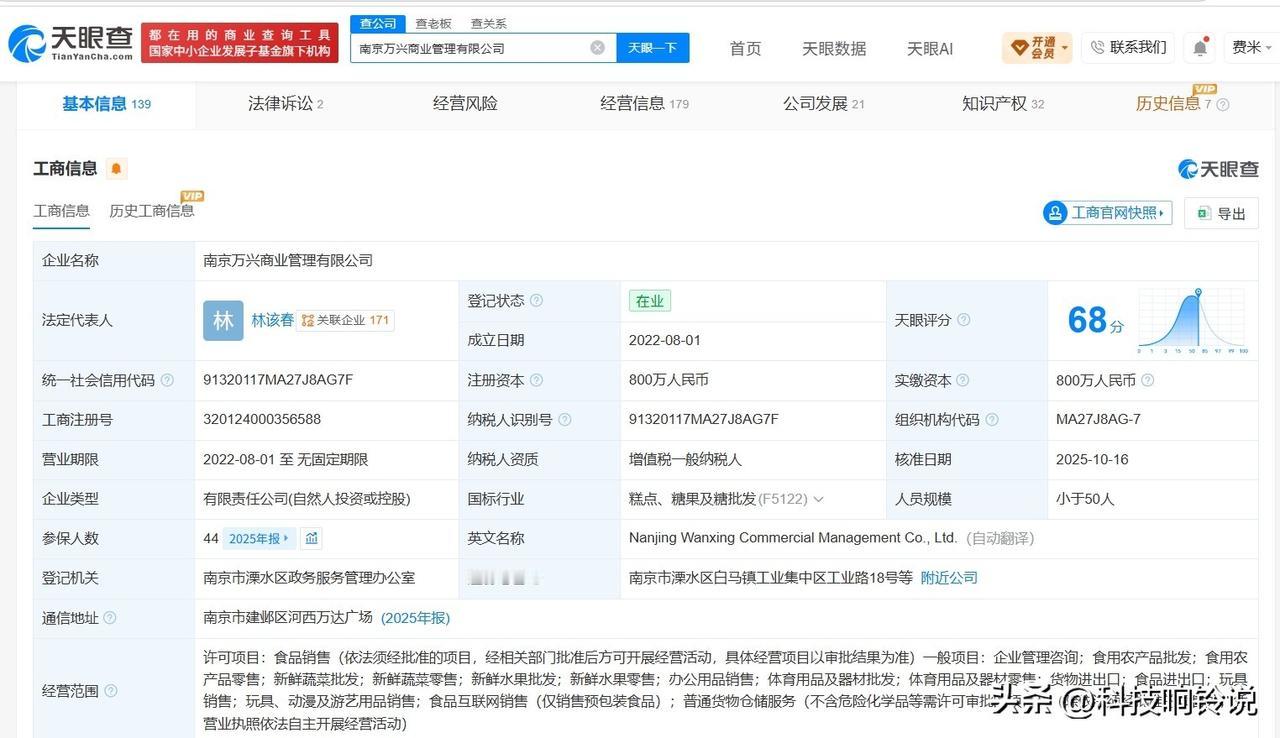The image size is (1280, 738).
Task: Open the 经营风险 tab
Action: point(465,104)
